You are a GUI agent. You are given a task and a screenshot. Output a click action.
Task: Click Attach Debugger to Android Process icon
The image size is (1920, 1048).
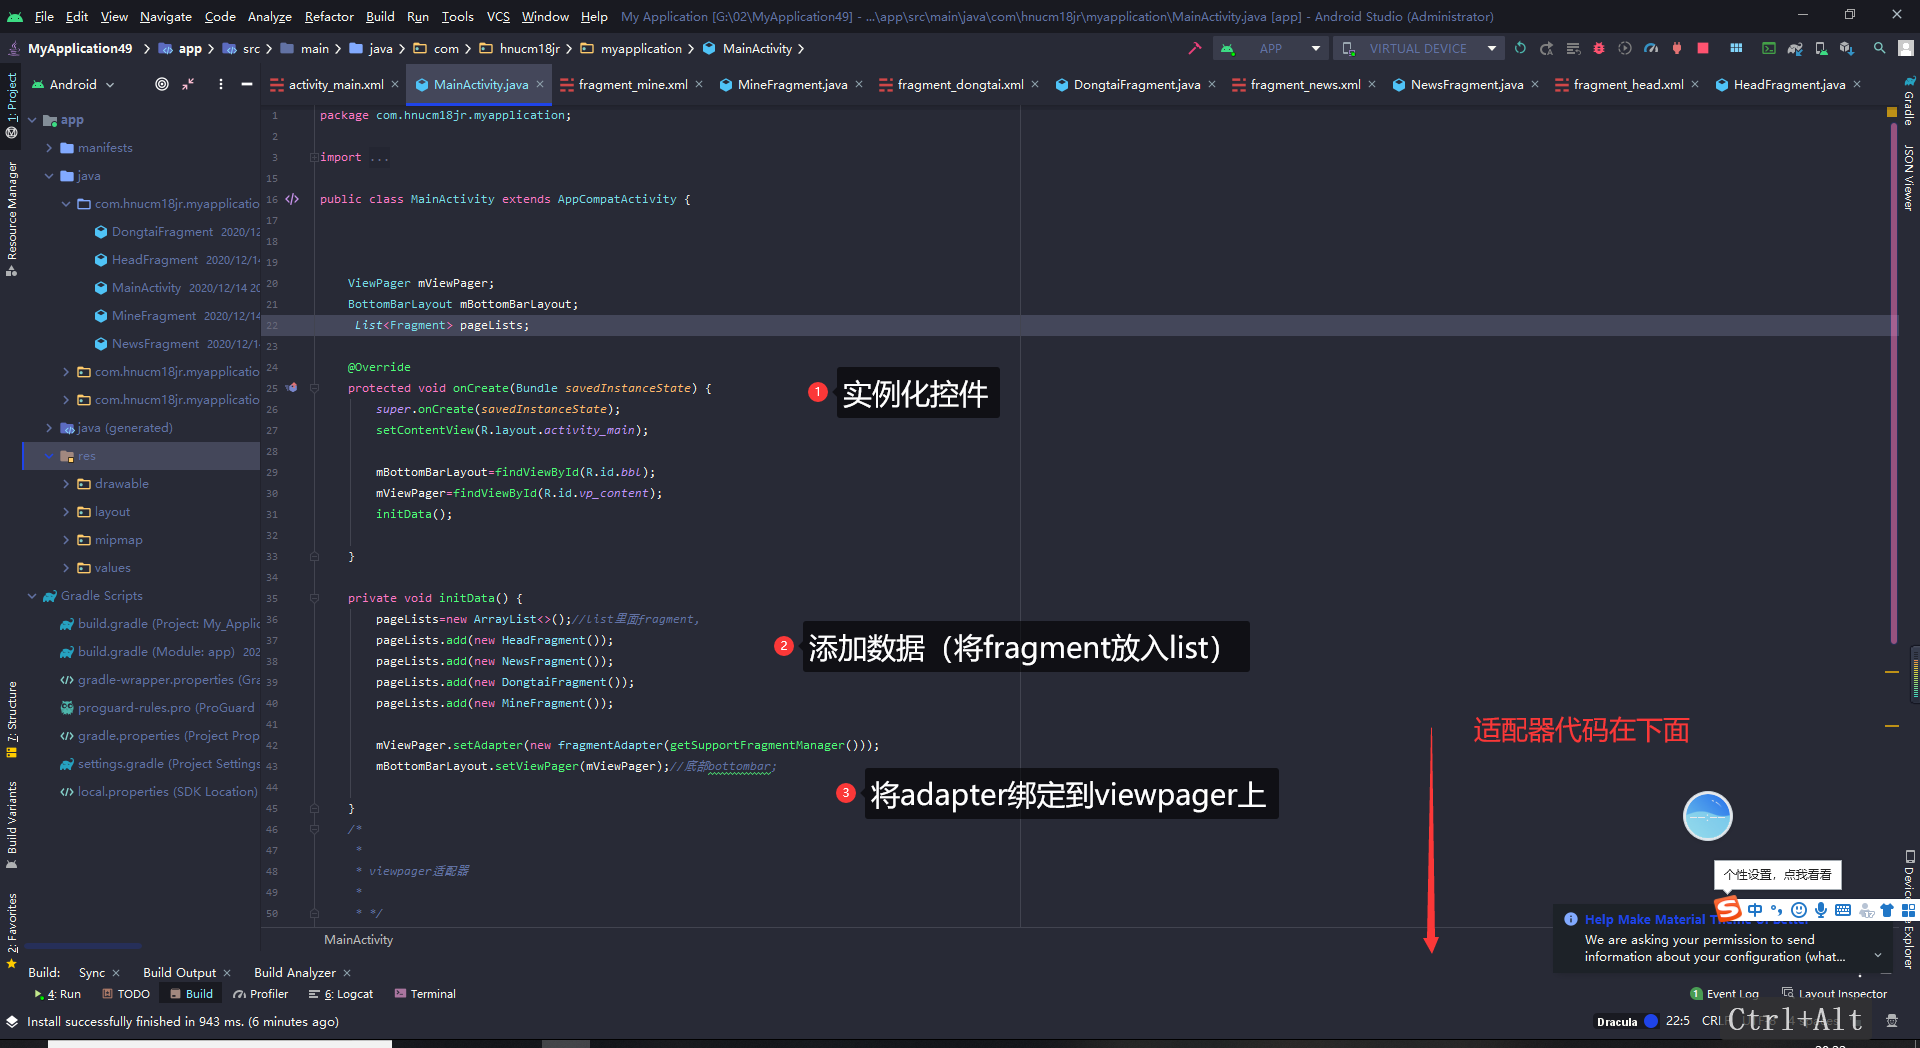[1677, 48]
